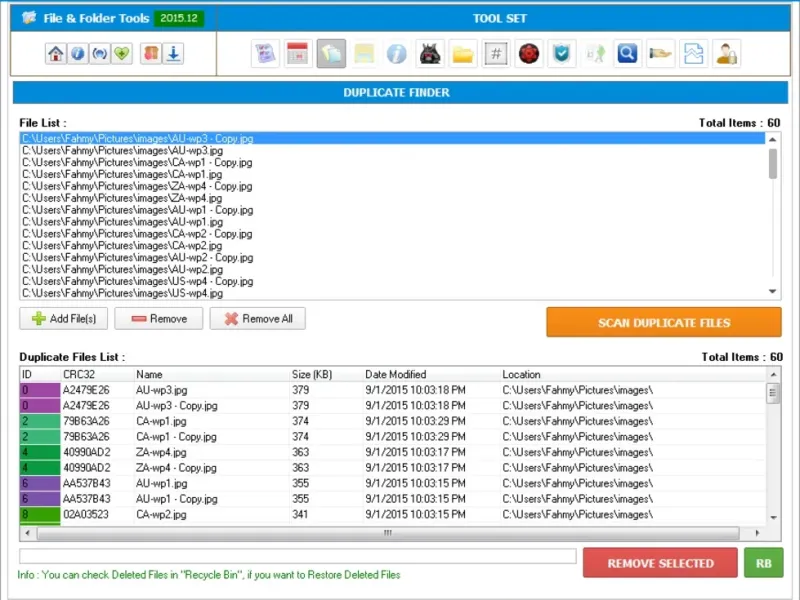The width and height of the screenshot is (800, 600).
Task: Click the yellow folder tool icon
Action: pyautogui.click(x=463, y=54)
